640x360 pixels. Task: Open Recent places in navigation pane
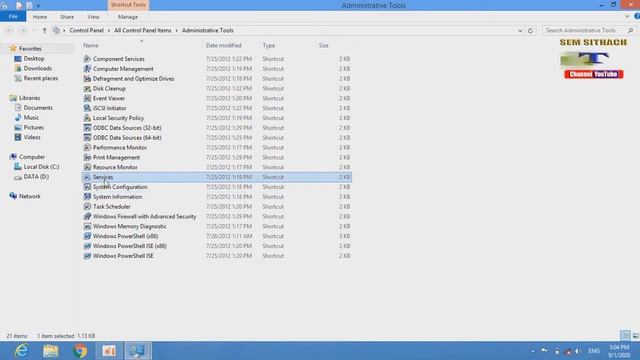(40, 78)
